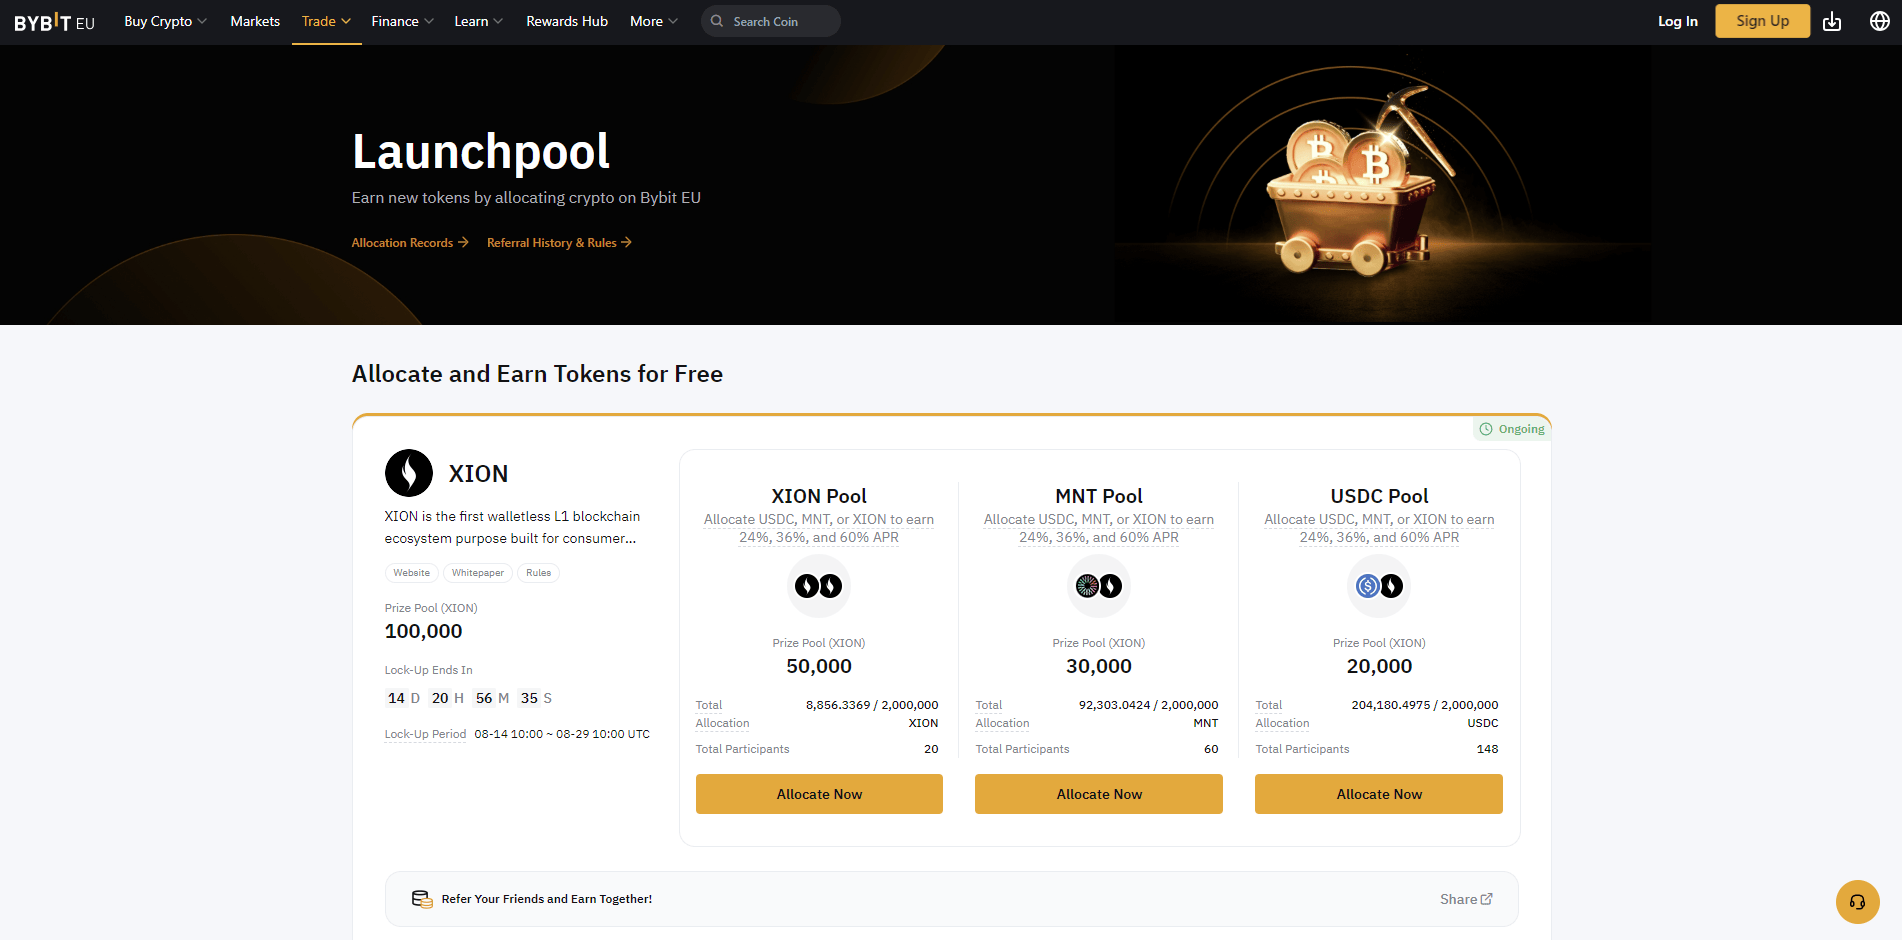Viewport: 1902px width, 940px height.
Task: Open the app download icon
Action: 1832,21
